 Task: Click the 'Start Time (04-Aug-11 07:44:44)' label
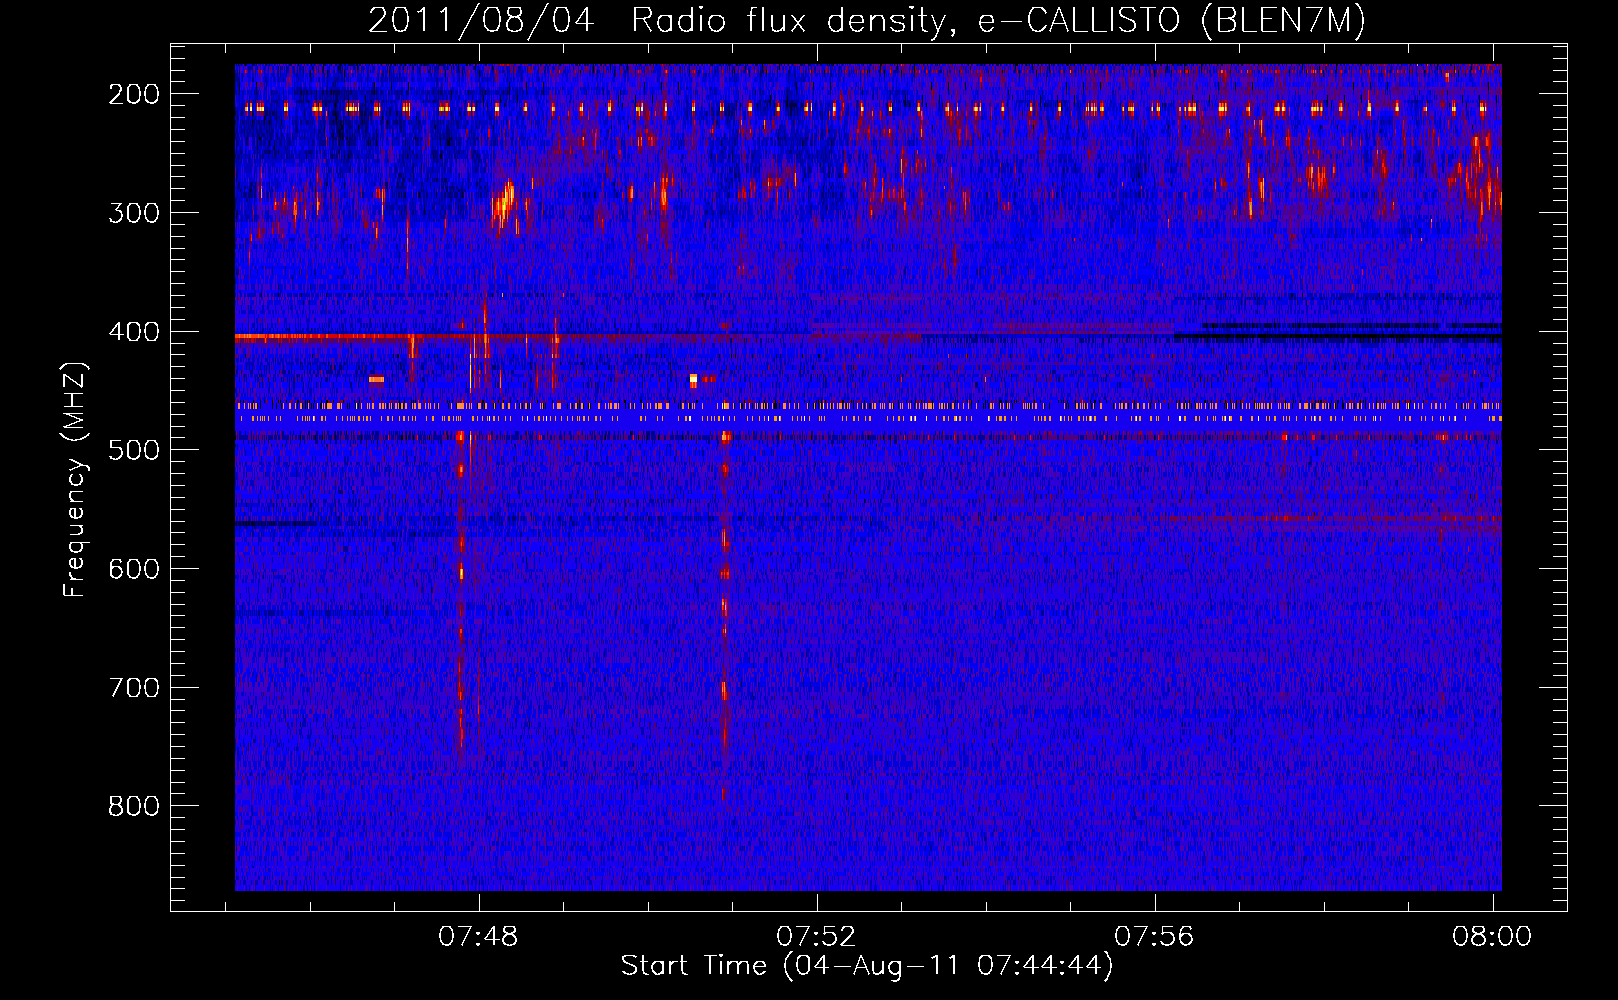pos(867,966)
